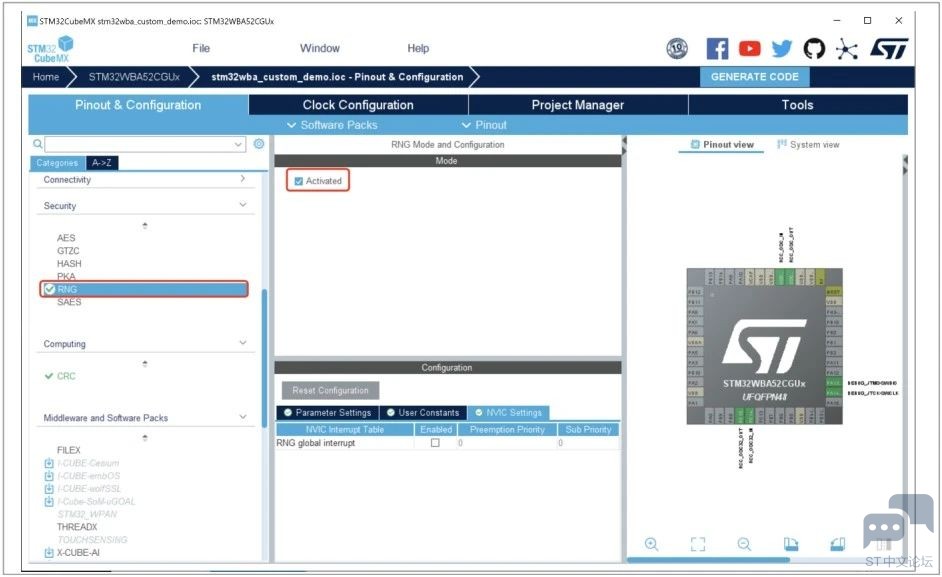Select GTZC peripheral
The image size is (942, 577).
68,251
